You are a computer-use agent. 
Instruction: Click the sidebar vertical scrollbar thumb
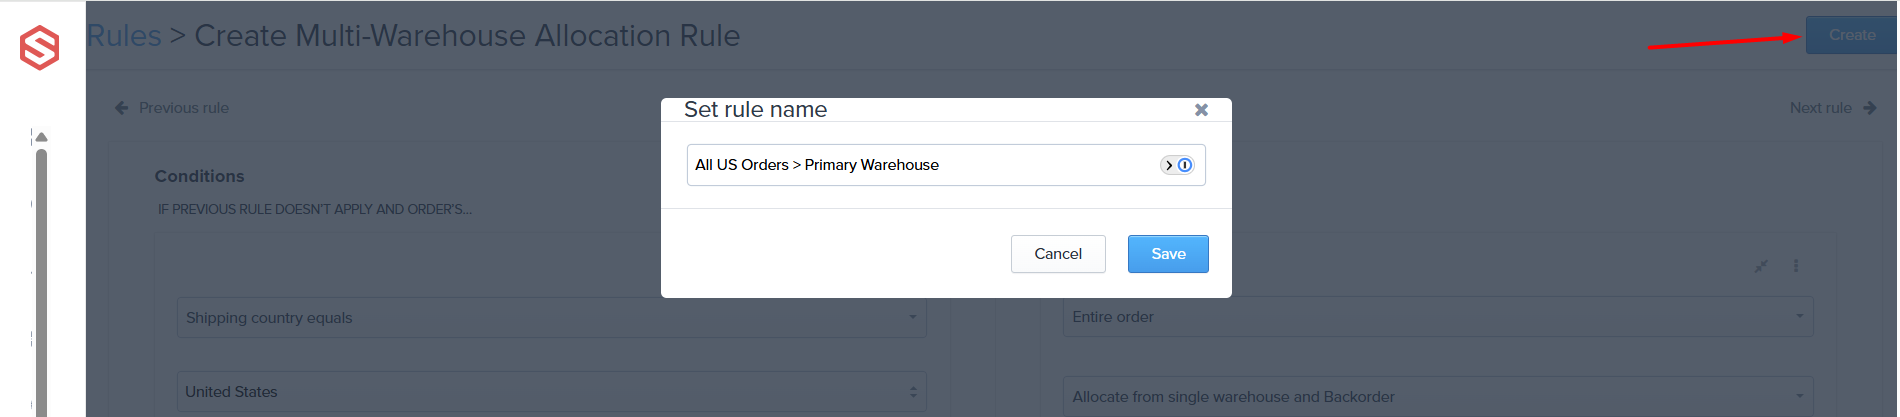click(41, 280)
